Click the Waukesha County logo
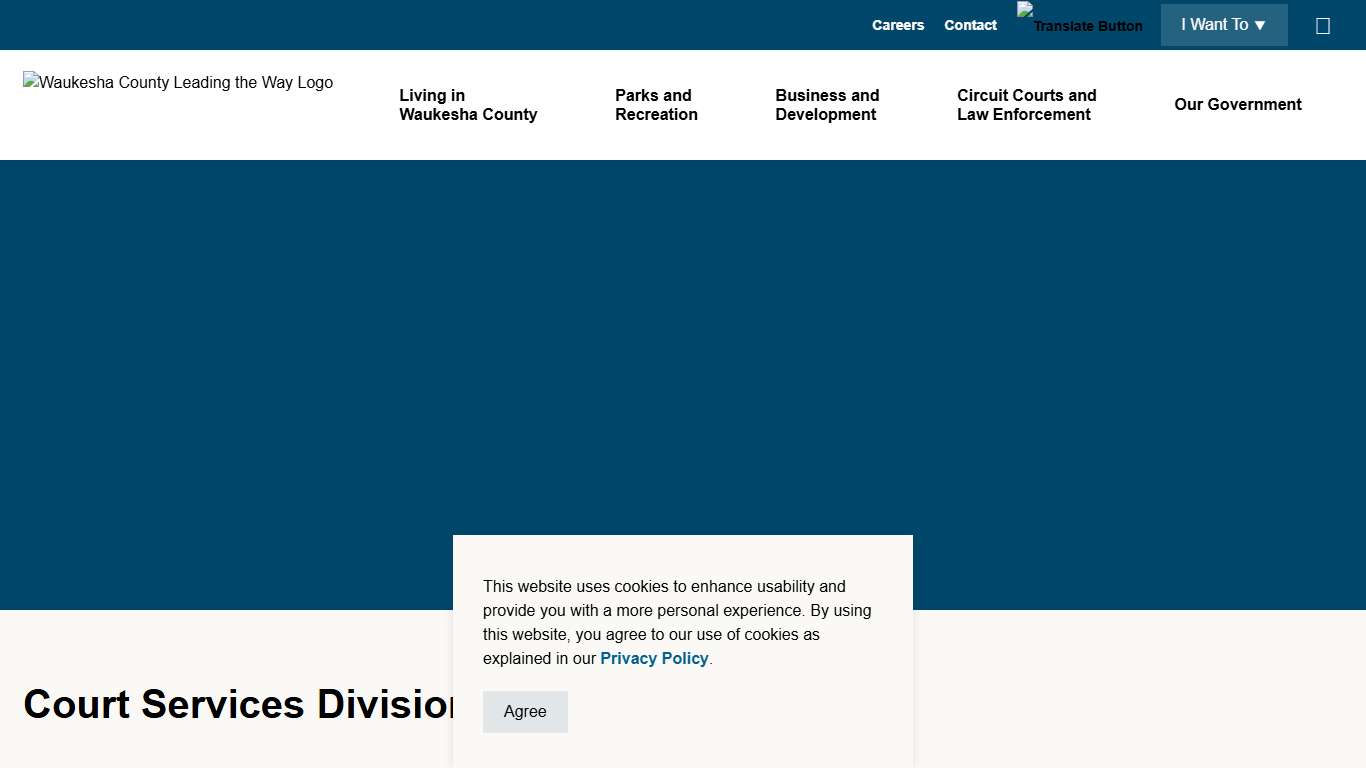Viewport: 1366px width, 768px height. point(178,82)
